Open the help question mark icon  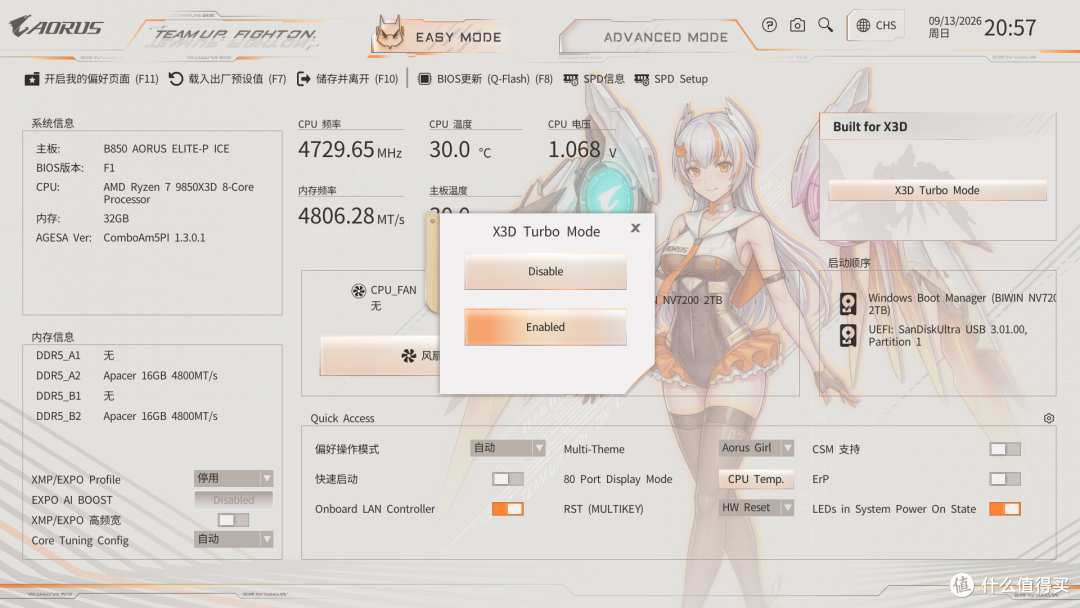769,25
